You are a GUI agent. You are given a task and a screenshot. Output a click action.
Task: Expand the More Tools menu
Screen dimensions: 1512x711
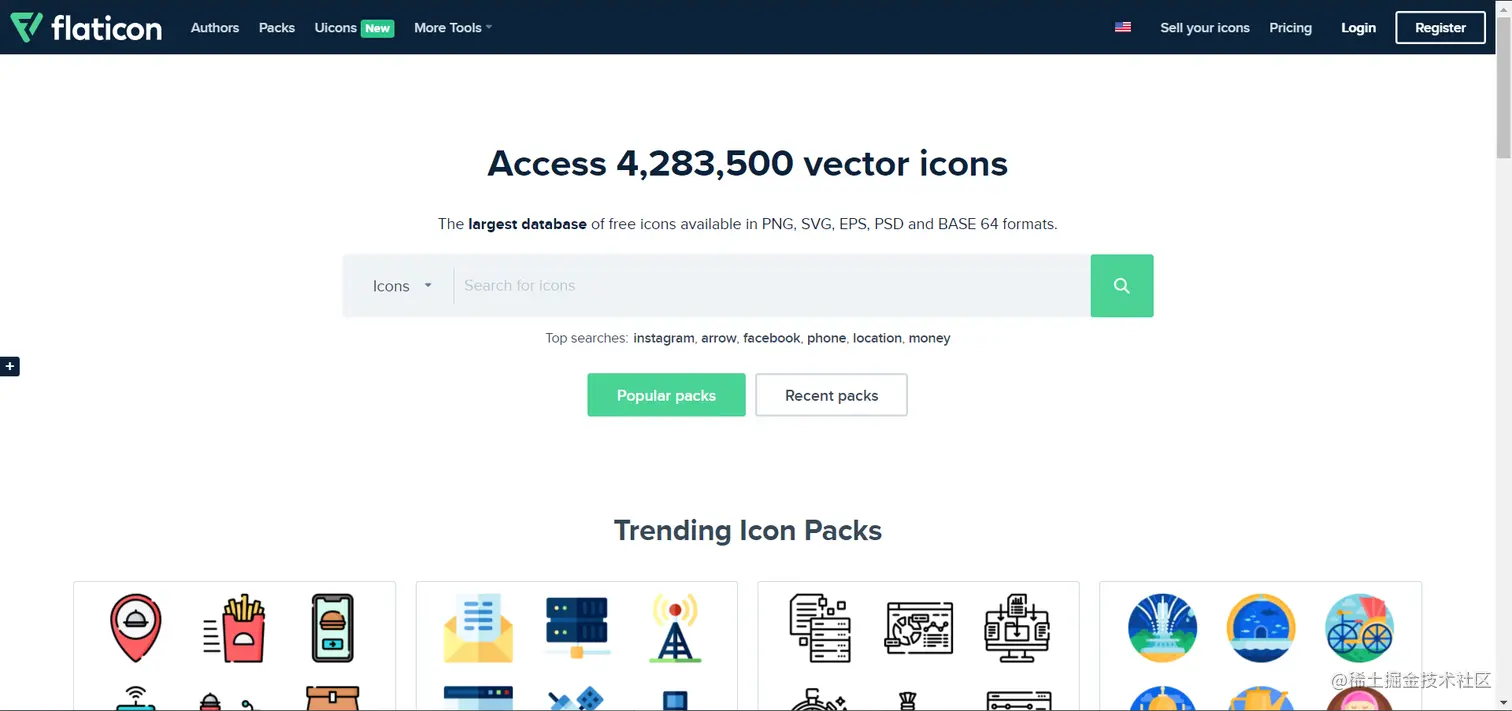tap(453, 28)
